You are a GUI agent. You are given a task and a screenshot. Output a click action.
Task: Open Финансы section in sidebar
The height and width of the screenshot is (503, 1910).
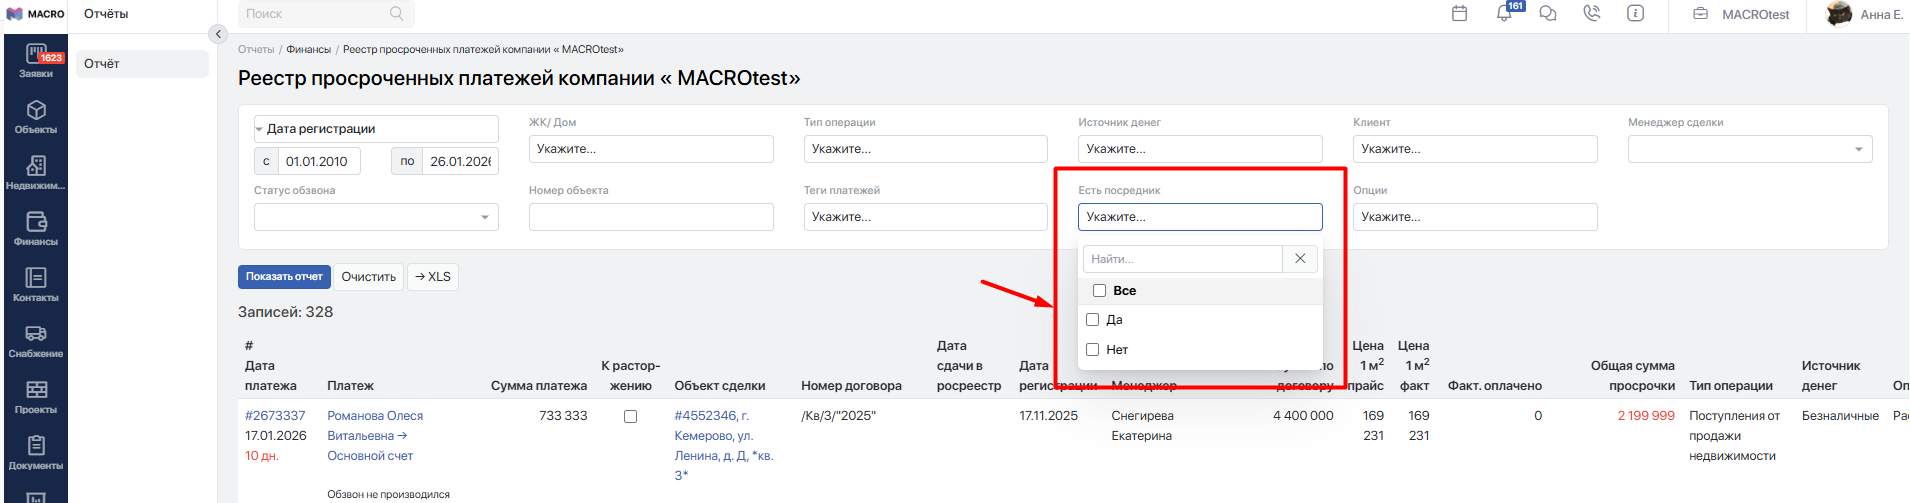pos(36,228)
